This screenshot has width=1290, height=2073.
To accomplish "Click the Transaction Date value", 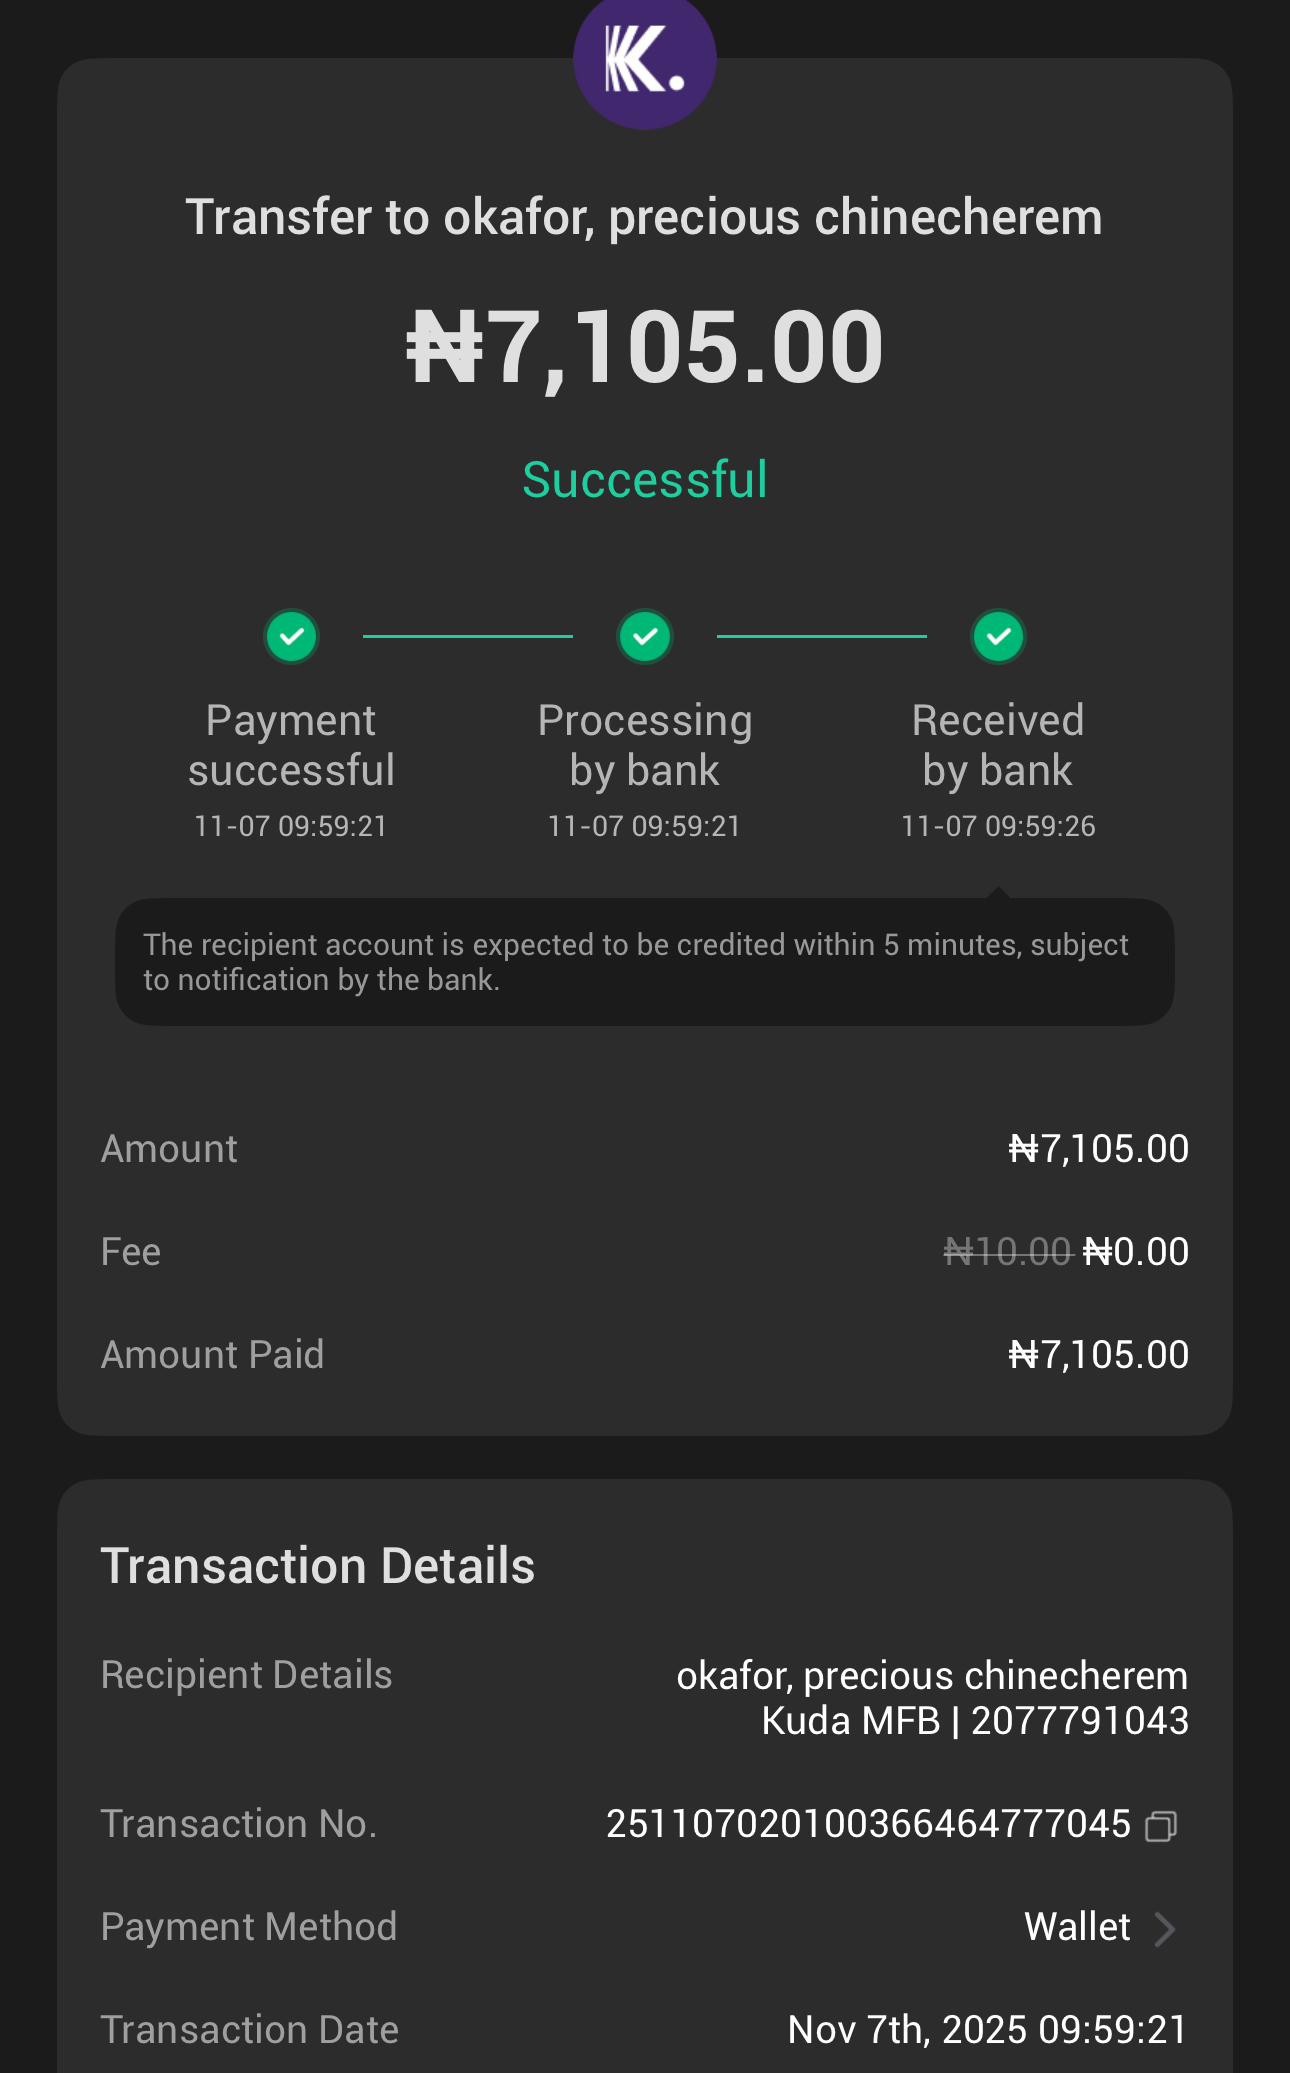I will pyautogui.click(x=987, y=2030).
